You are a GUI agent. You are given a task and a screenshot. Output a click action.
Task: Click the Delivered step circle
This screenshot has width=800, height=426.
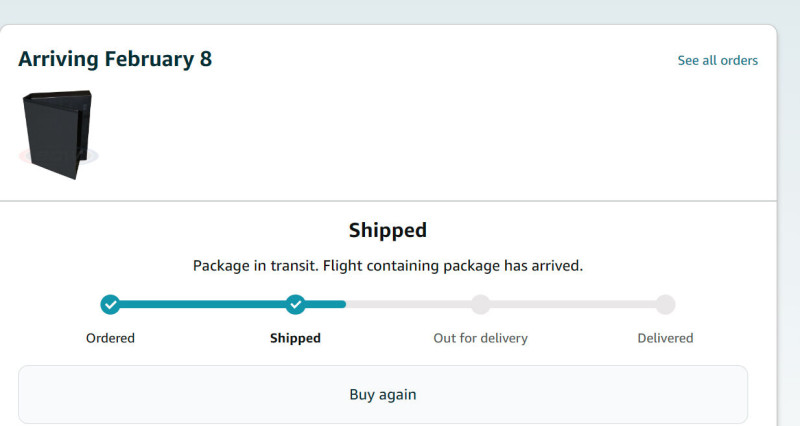(665, 304)
